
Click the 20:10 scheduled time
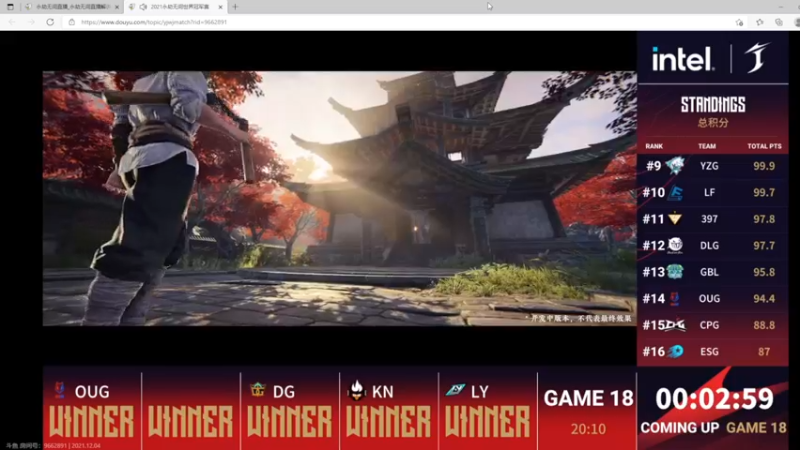click(588, 429)
